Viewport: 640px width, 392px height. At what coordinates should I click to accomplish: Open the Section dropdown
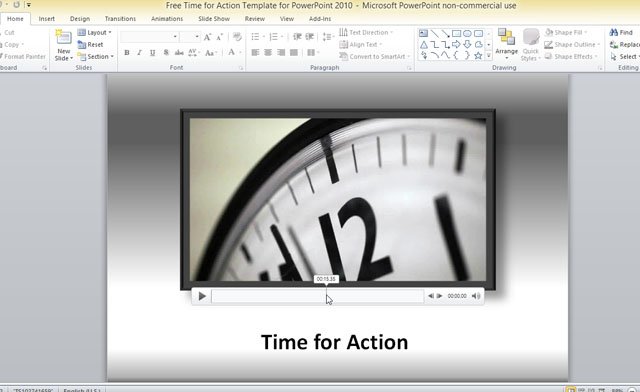click(96, 56)
